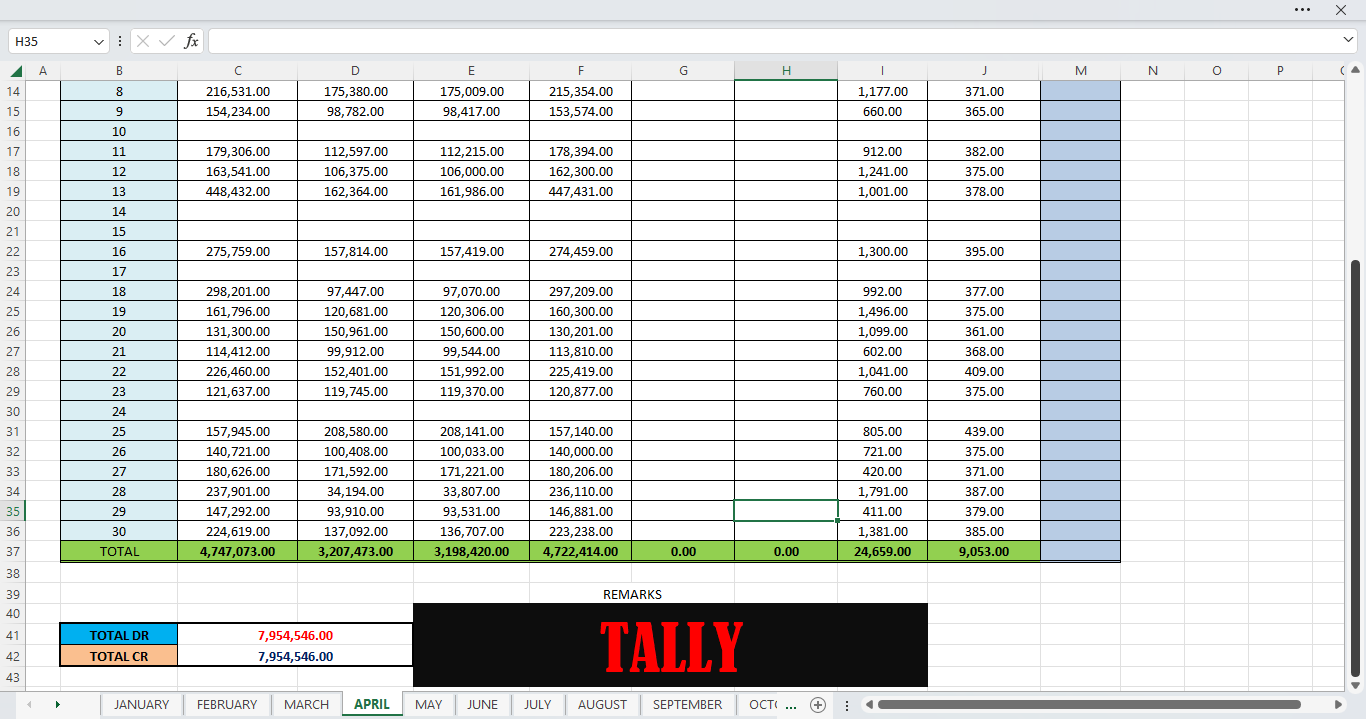This screenshot has width=1366, height=720.
Task: Click the Select All corner triangle
Action: 16,71
